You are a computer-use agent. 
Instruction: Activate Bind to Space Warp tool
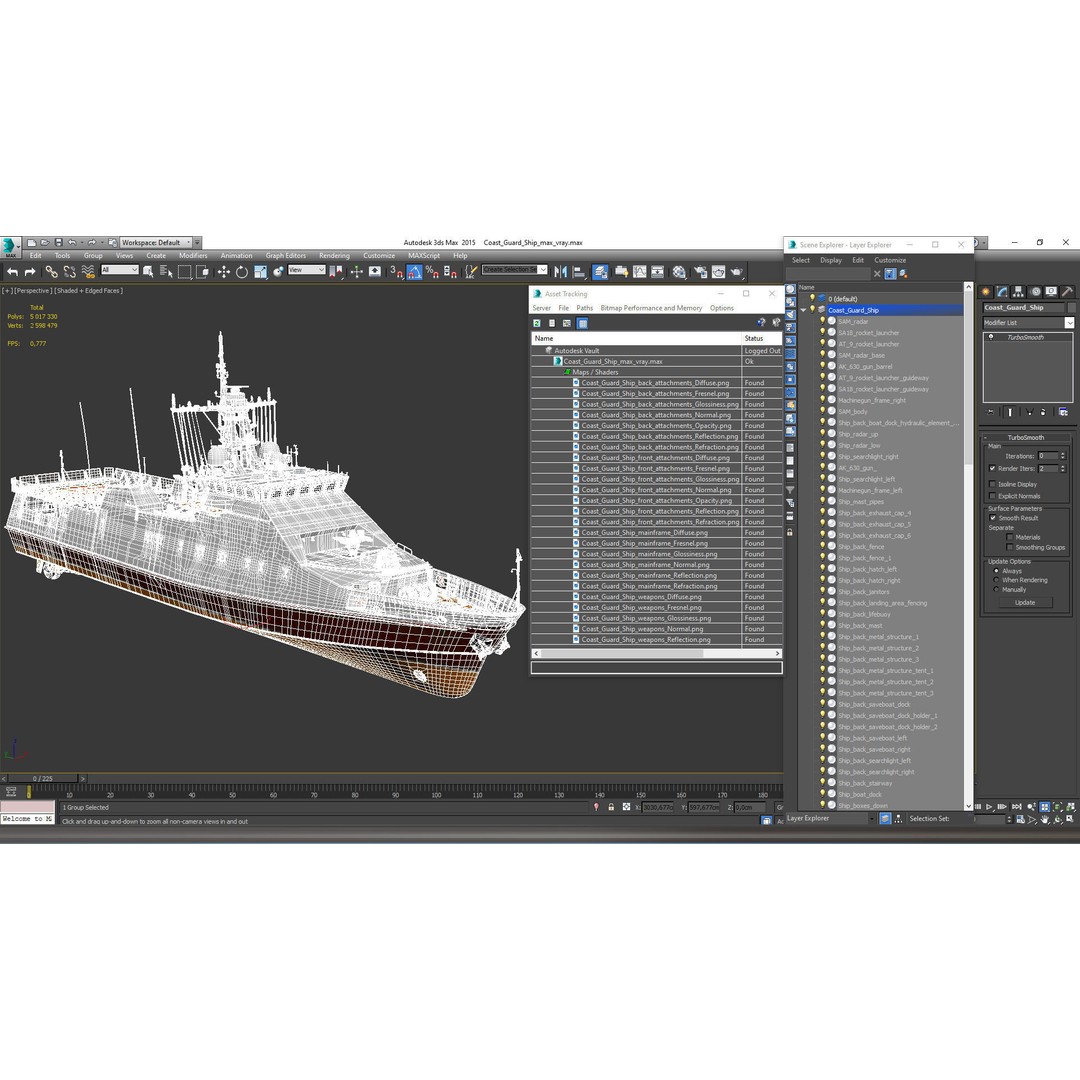pos(87,272)
